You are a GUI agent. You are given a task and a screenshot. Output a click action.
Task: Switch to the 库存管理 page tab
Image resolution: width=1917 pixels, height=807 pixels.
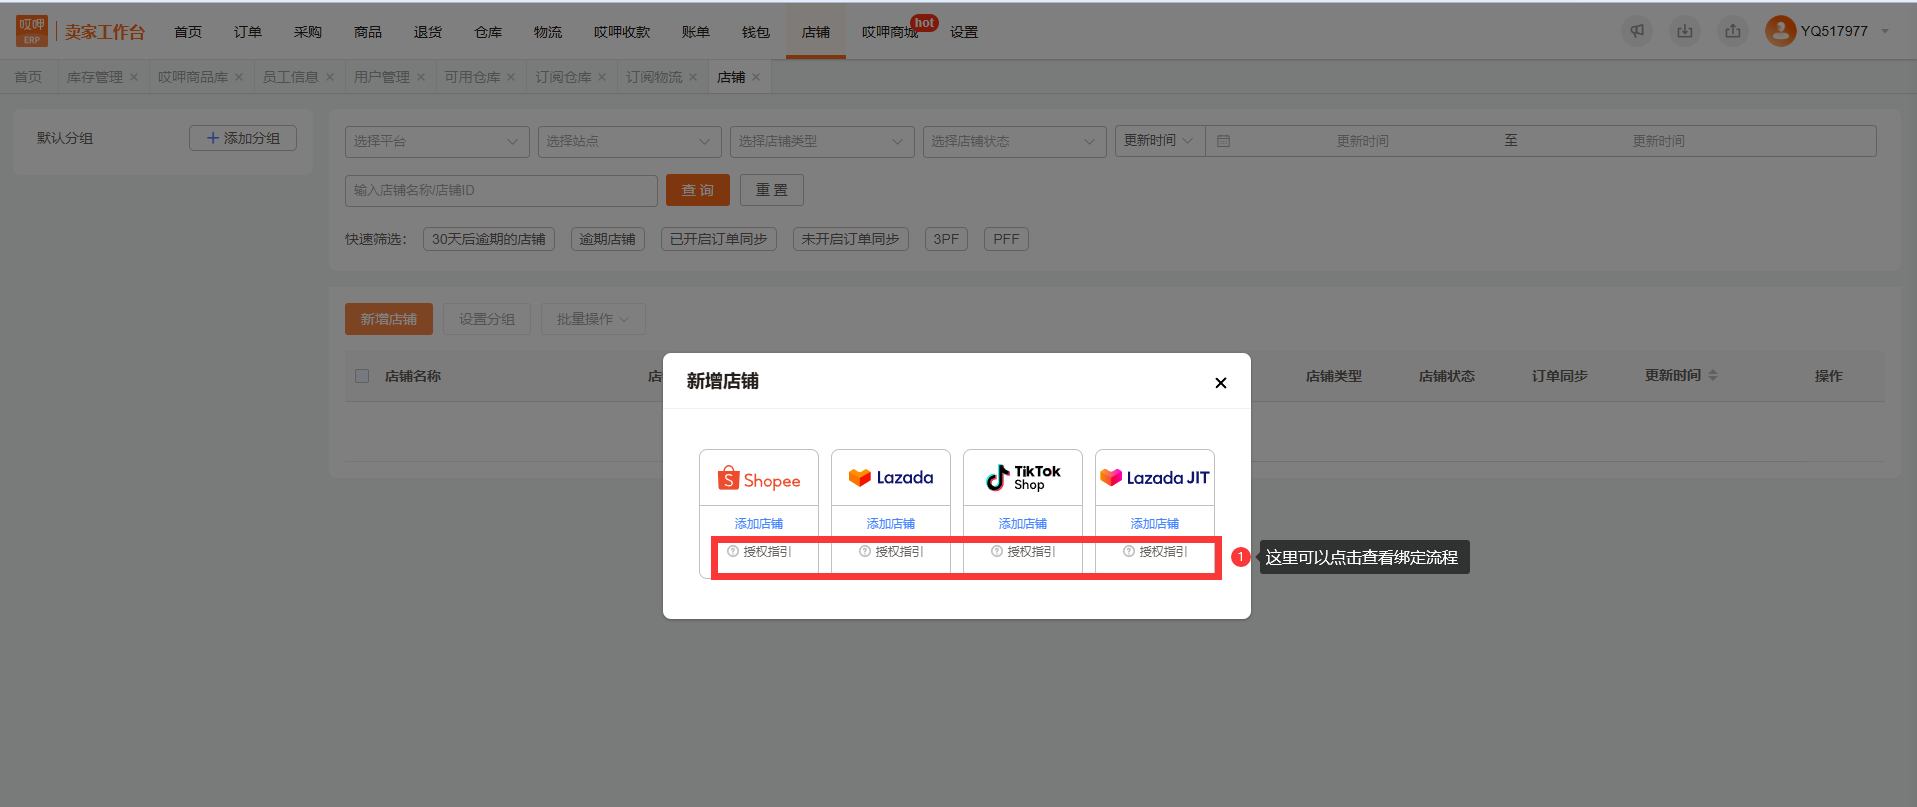95,77
